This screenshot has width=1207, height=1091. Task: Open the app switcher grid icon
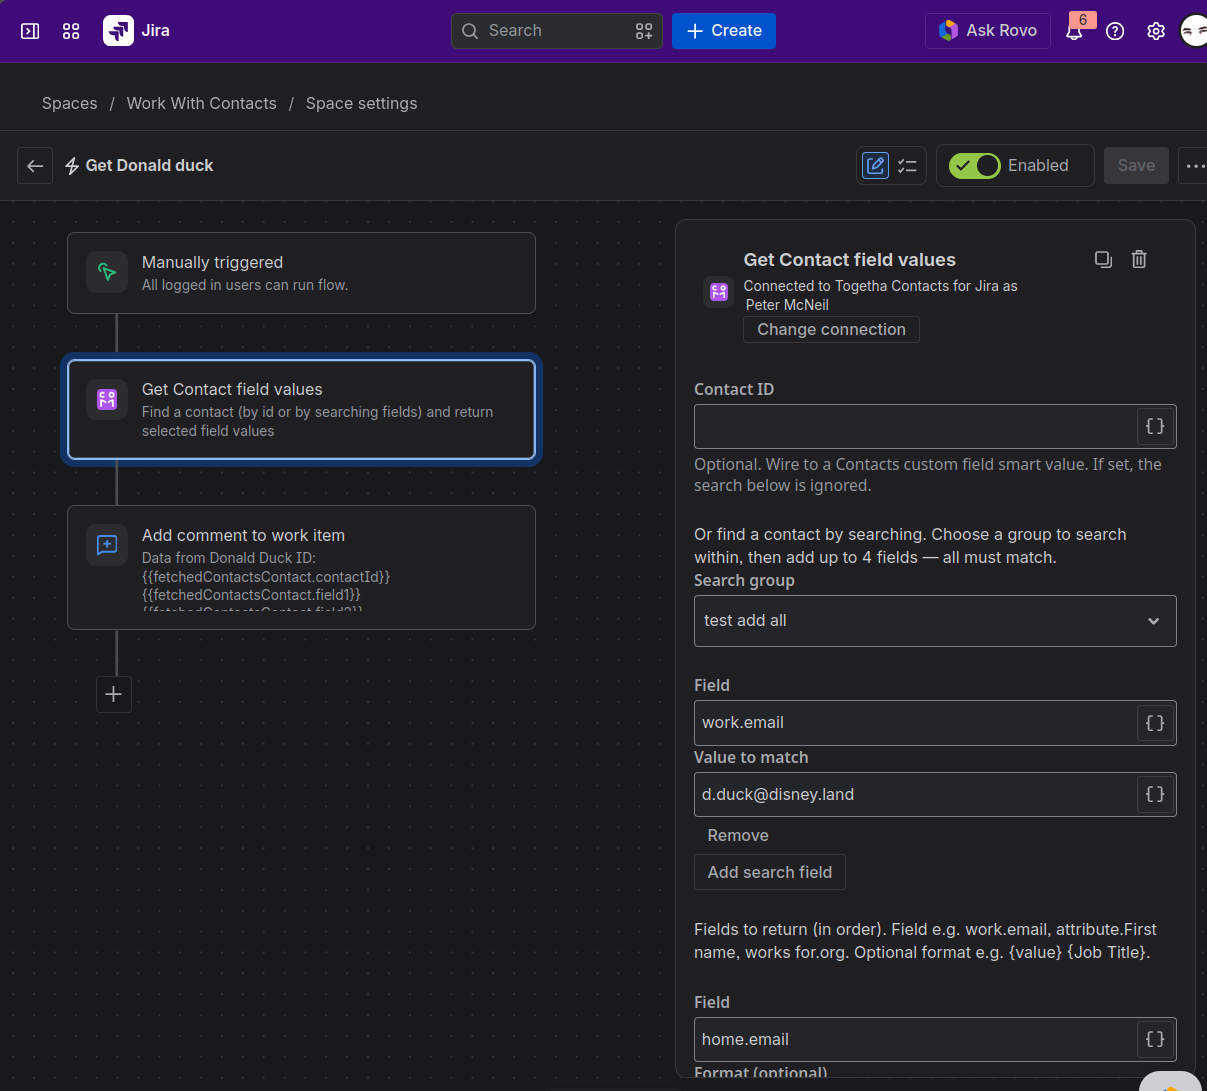point(71,31)
